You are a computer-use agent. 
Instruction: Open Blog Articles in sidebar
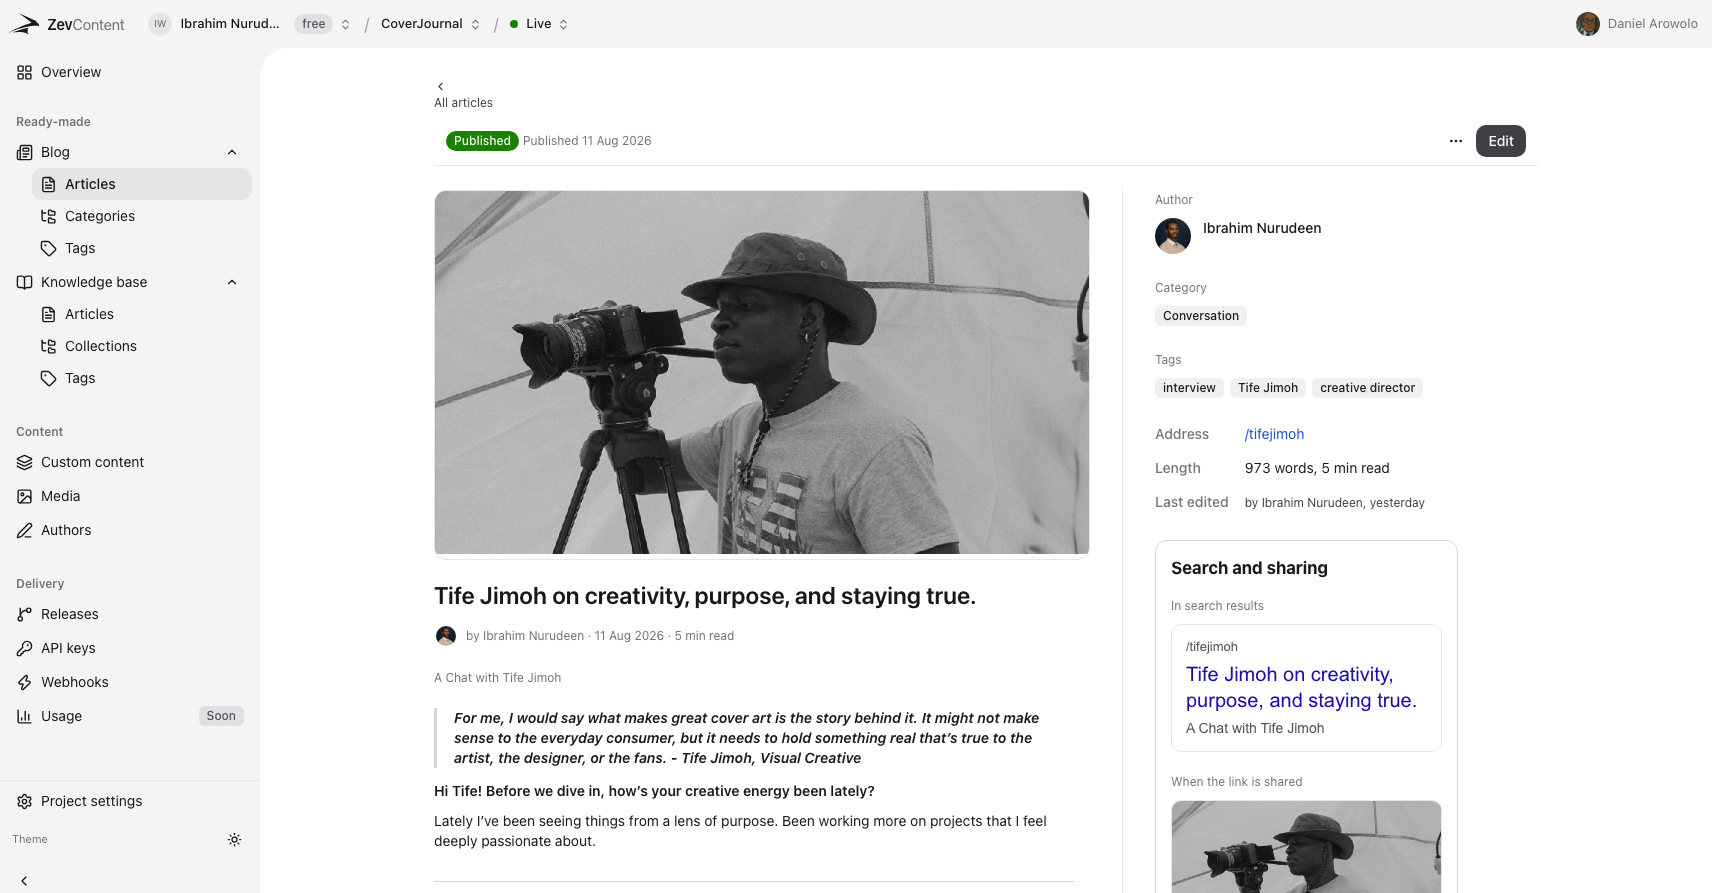[142, 184]
